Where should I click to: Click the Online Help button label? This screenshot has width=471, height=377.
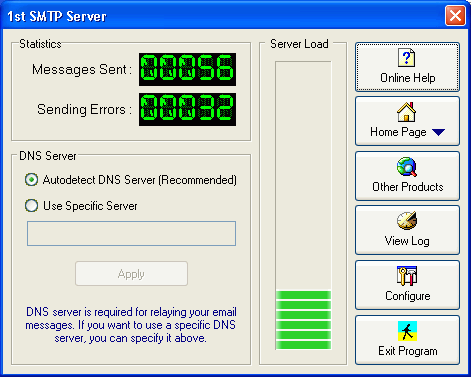(x=408, y=78)
